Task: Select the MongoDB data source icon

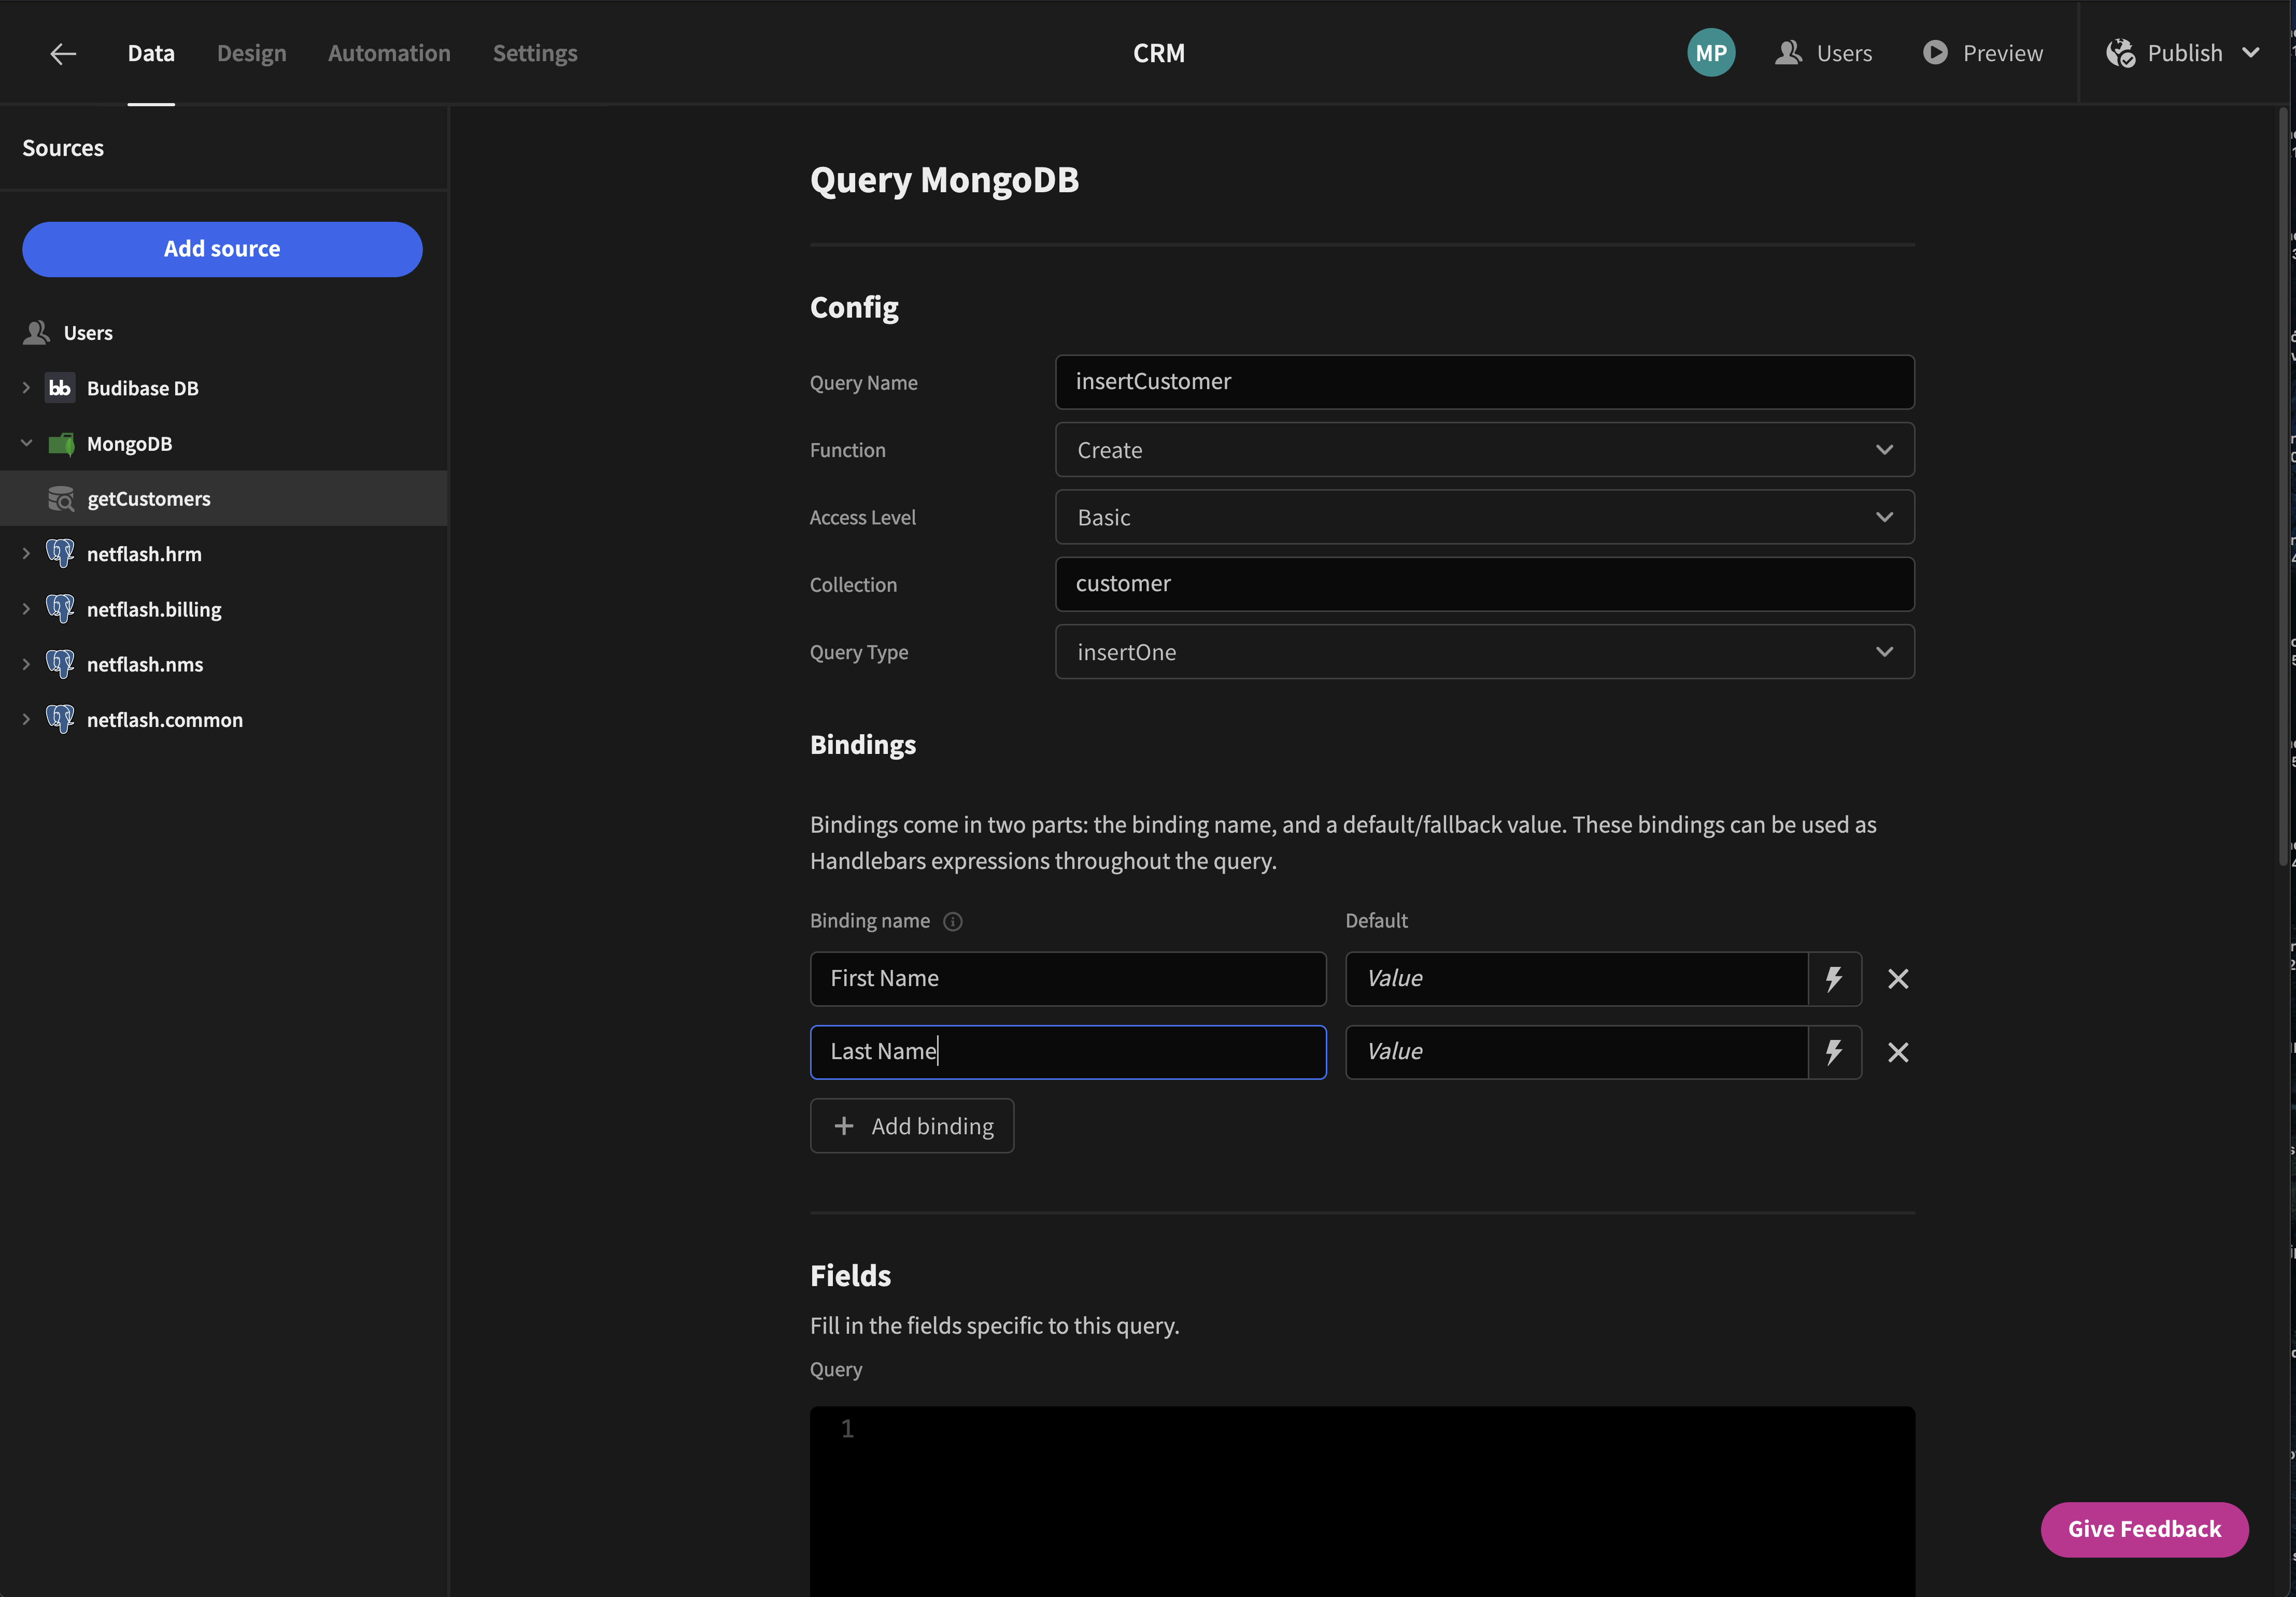Action: [61, 444]
